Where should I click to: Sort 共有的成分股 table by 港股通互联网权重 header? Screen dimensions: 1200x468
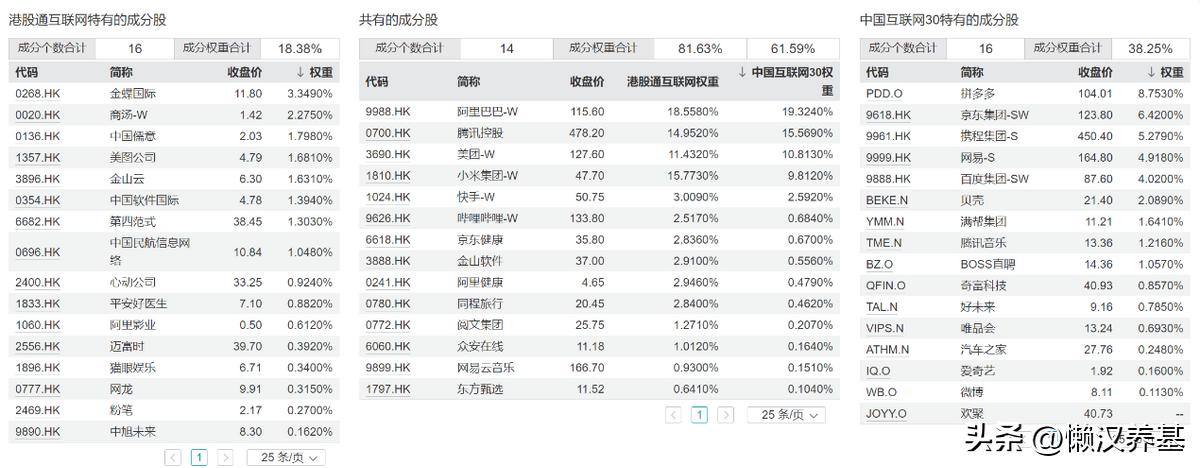click(x=672, y=81)
